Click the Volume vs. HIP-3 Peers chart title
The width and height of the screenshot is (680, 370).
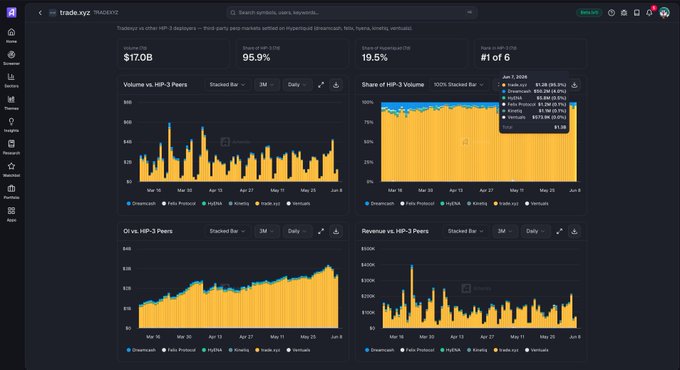(x=155, y=85)
